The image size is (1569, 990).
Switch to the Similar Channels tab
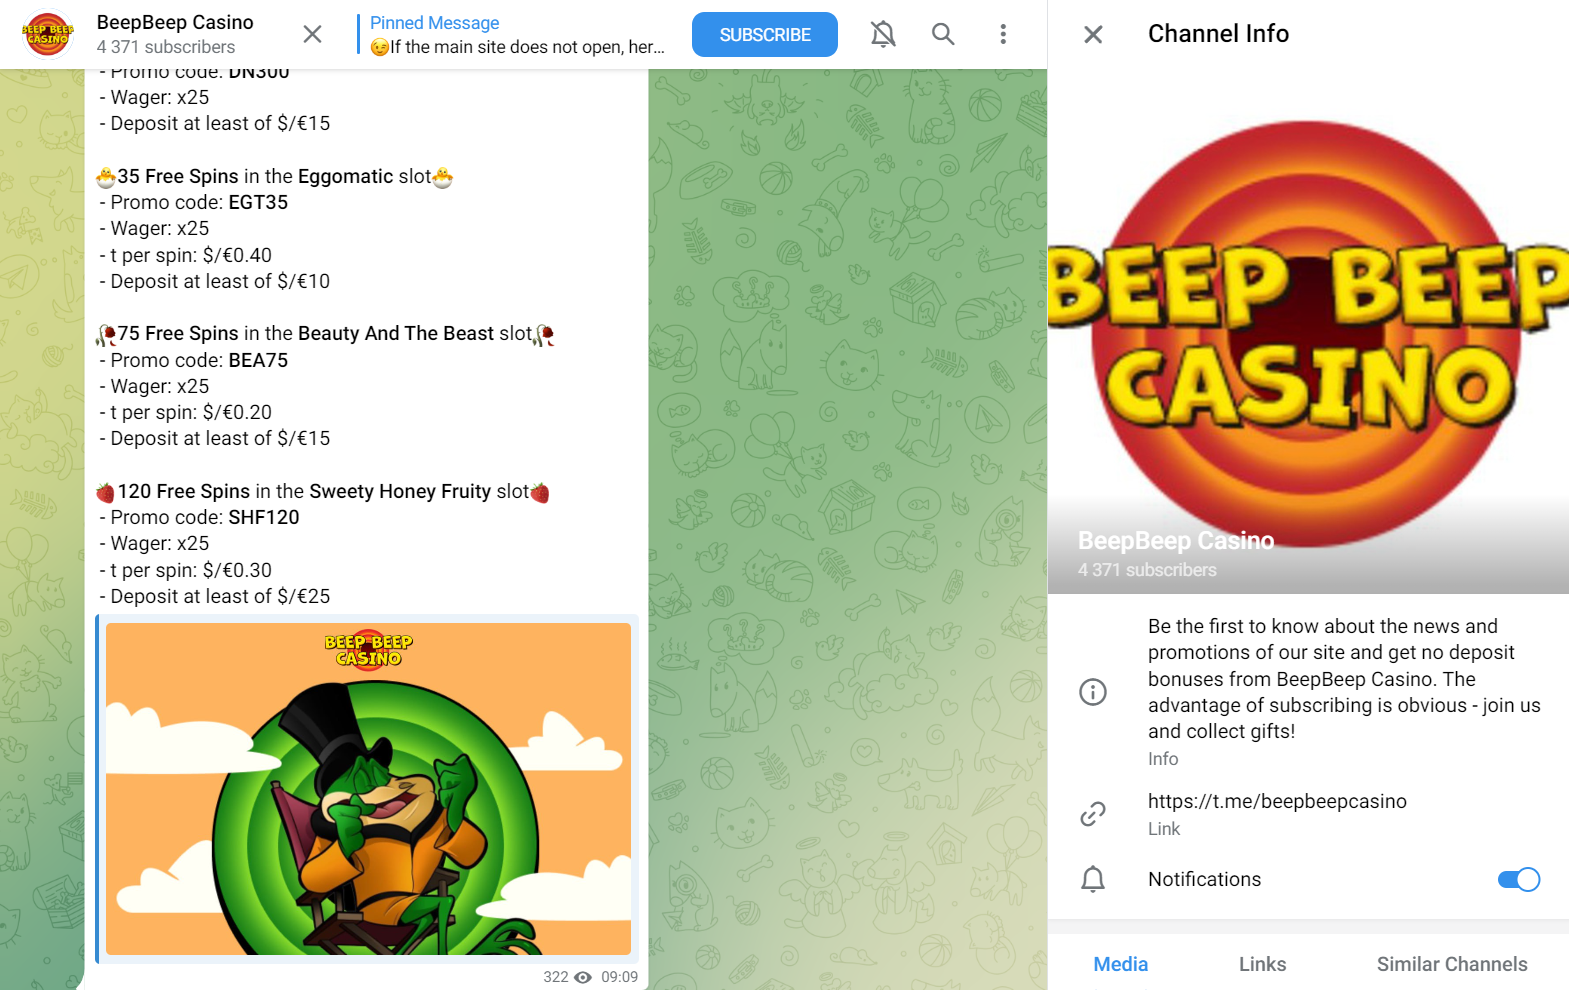1452,964
